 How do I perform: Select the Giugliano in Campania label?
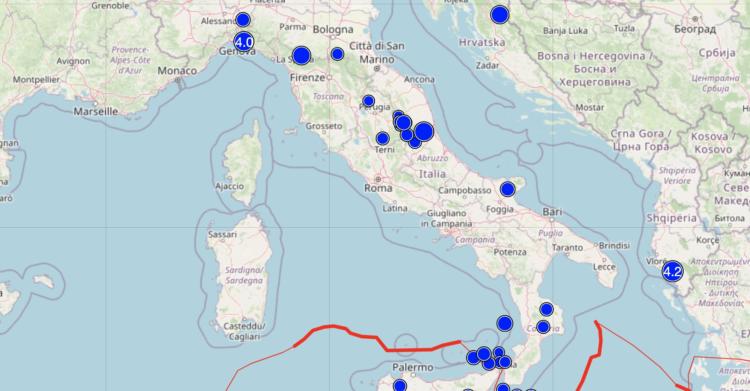pyautogui.click(x=446, y=218)
